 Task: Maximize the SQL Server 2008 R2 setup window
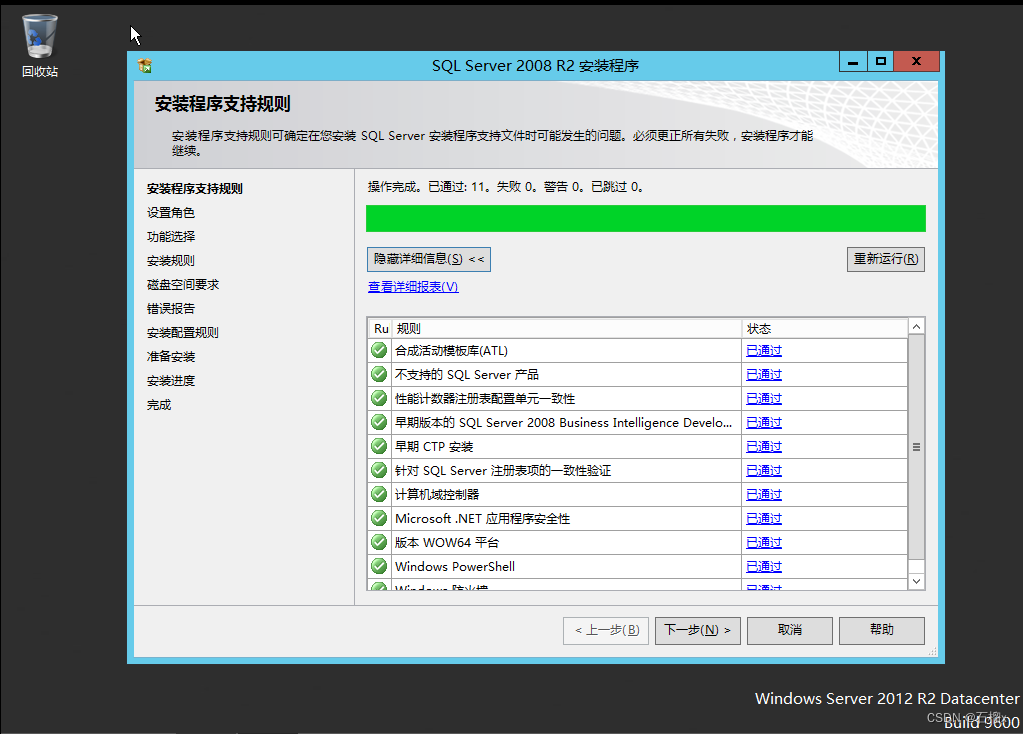pos(881,61)
